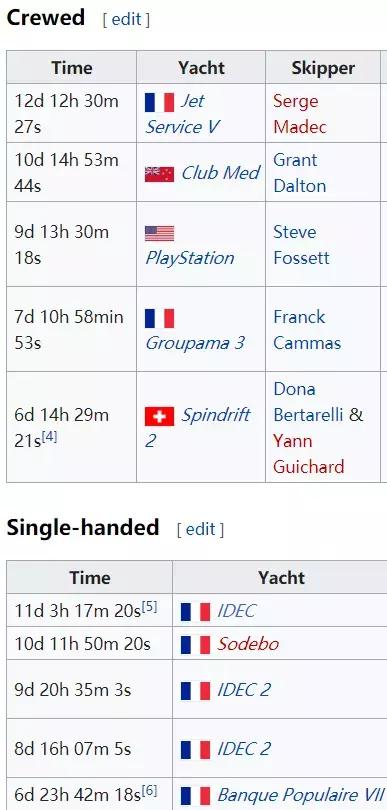Click the French flag beside IDEC
This screenshot has height=810, width=387.
(195, 612)
